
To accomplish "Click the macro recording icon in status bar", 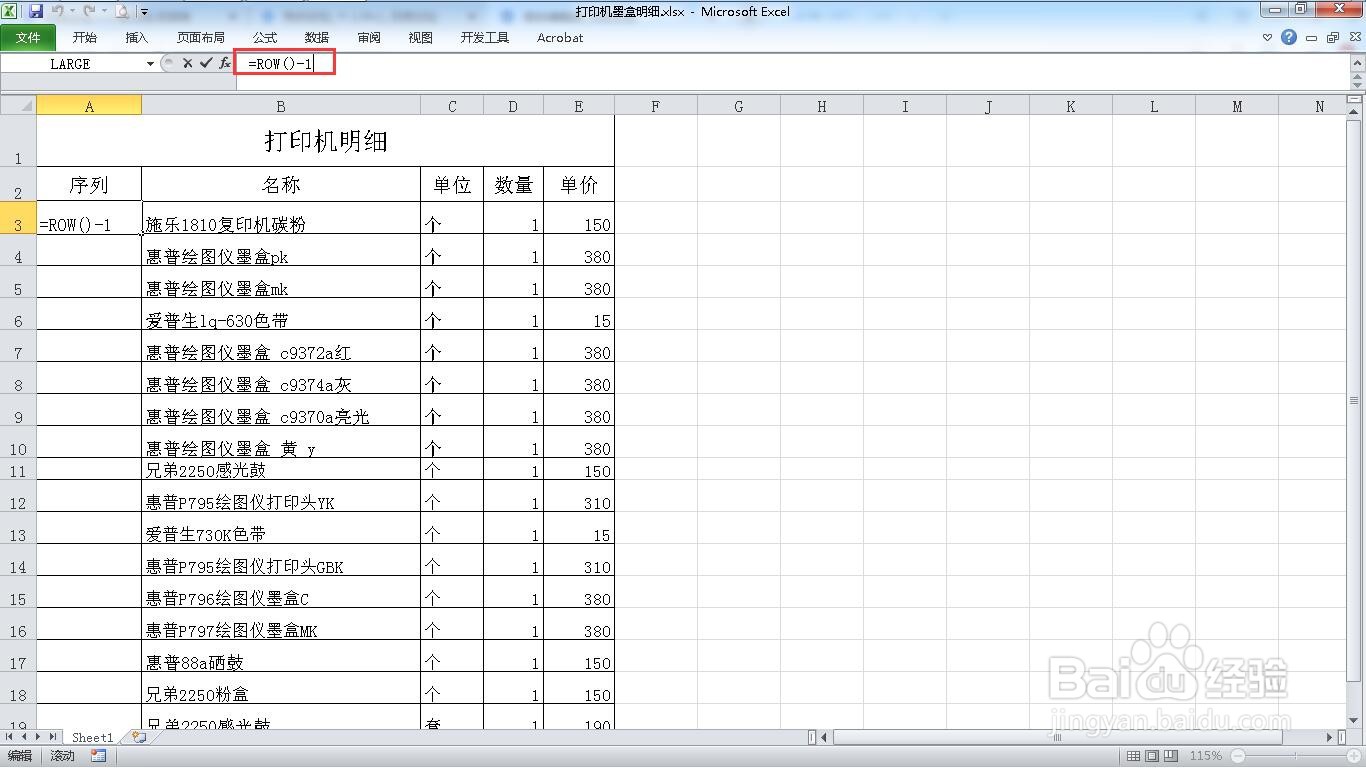I will [x=99, y=756].
